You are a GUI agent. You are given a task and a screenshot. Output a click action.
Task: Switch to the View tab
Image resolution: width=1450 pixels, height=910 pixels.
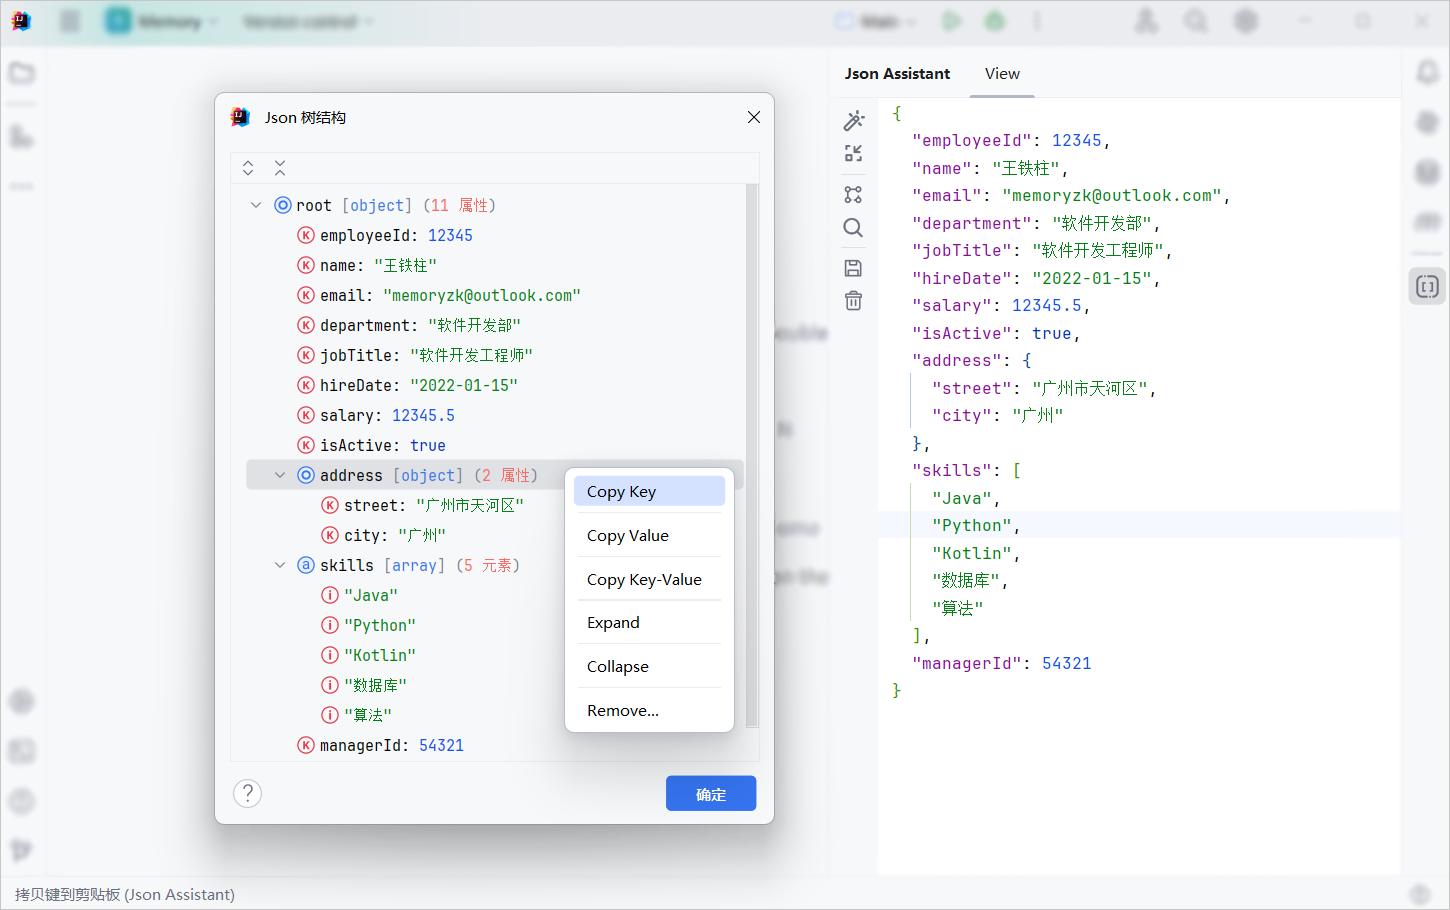point(1002,73)
